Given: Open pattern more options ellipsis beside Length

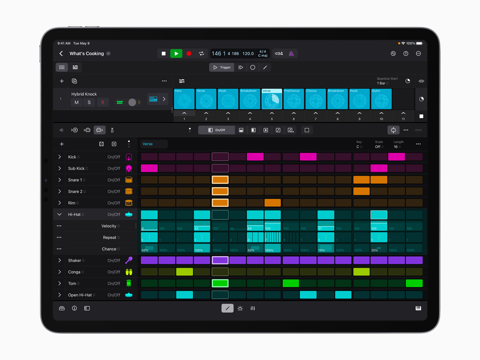Looking at the screenshot, I should click(418, 144).
